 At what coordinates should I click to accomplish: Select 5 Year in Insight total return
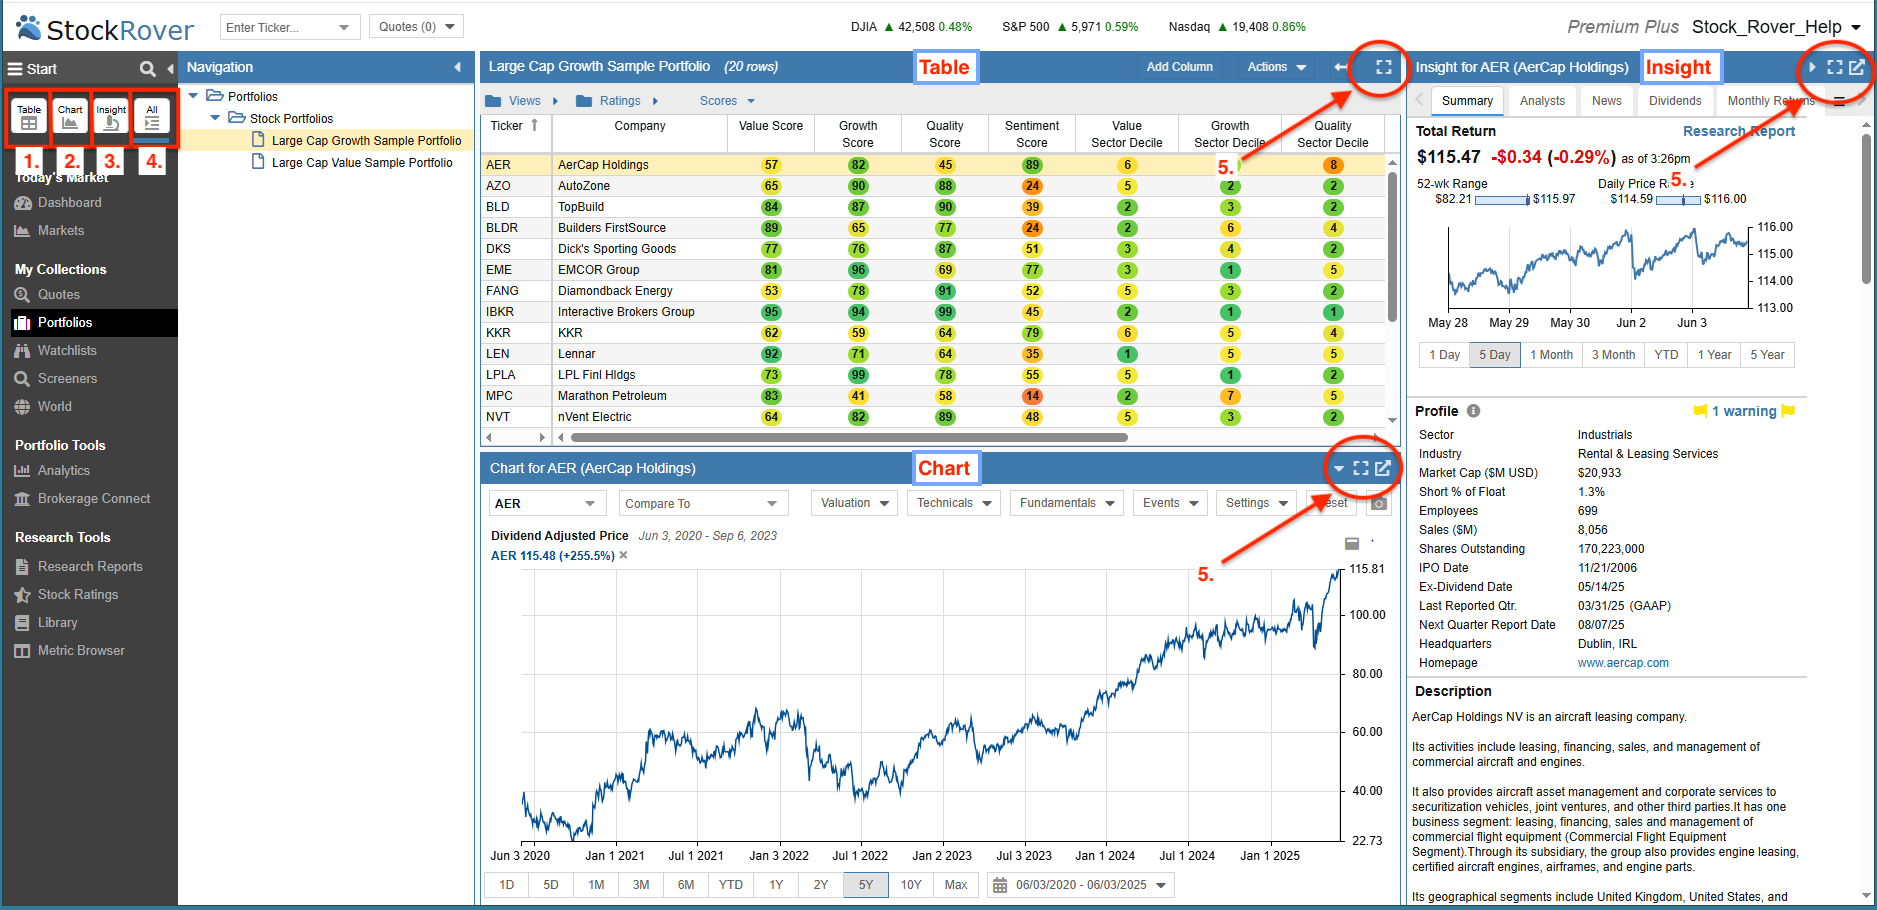(1767, 355)
